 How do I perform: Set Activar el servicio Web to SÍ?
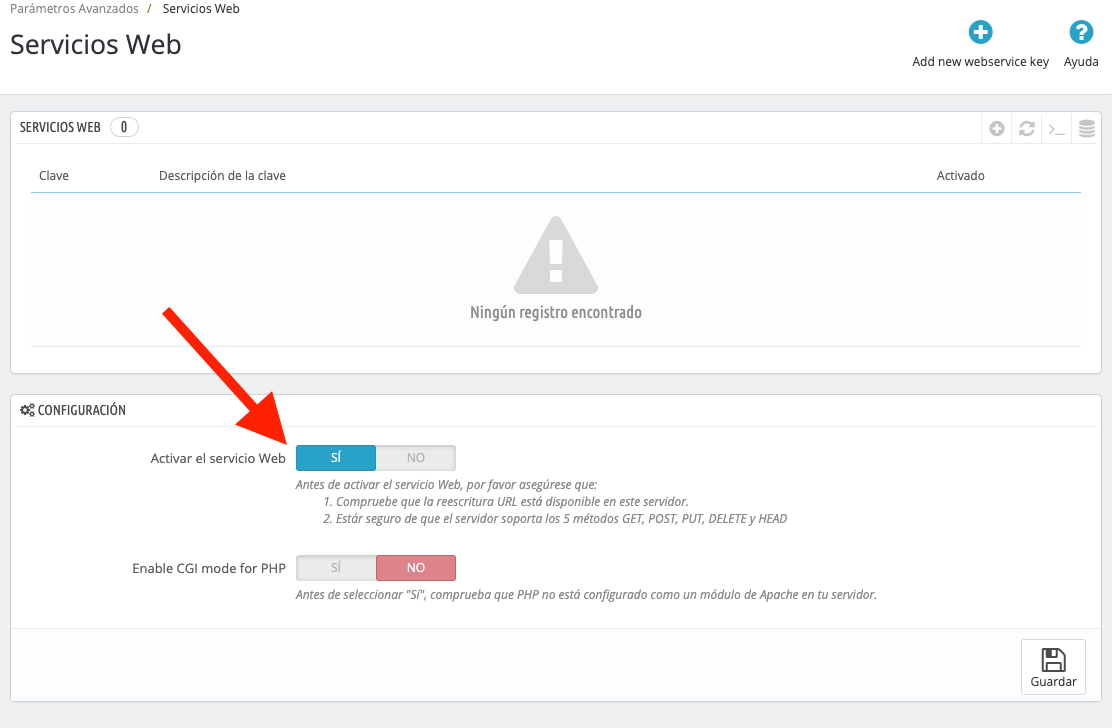(x=335, y=458)
